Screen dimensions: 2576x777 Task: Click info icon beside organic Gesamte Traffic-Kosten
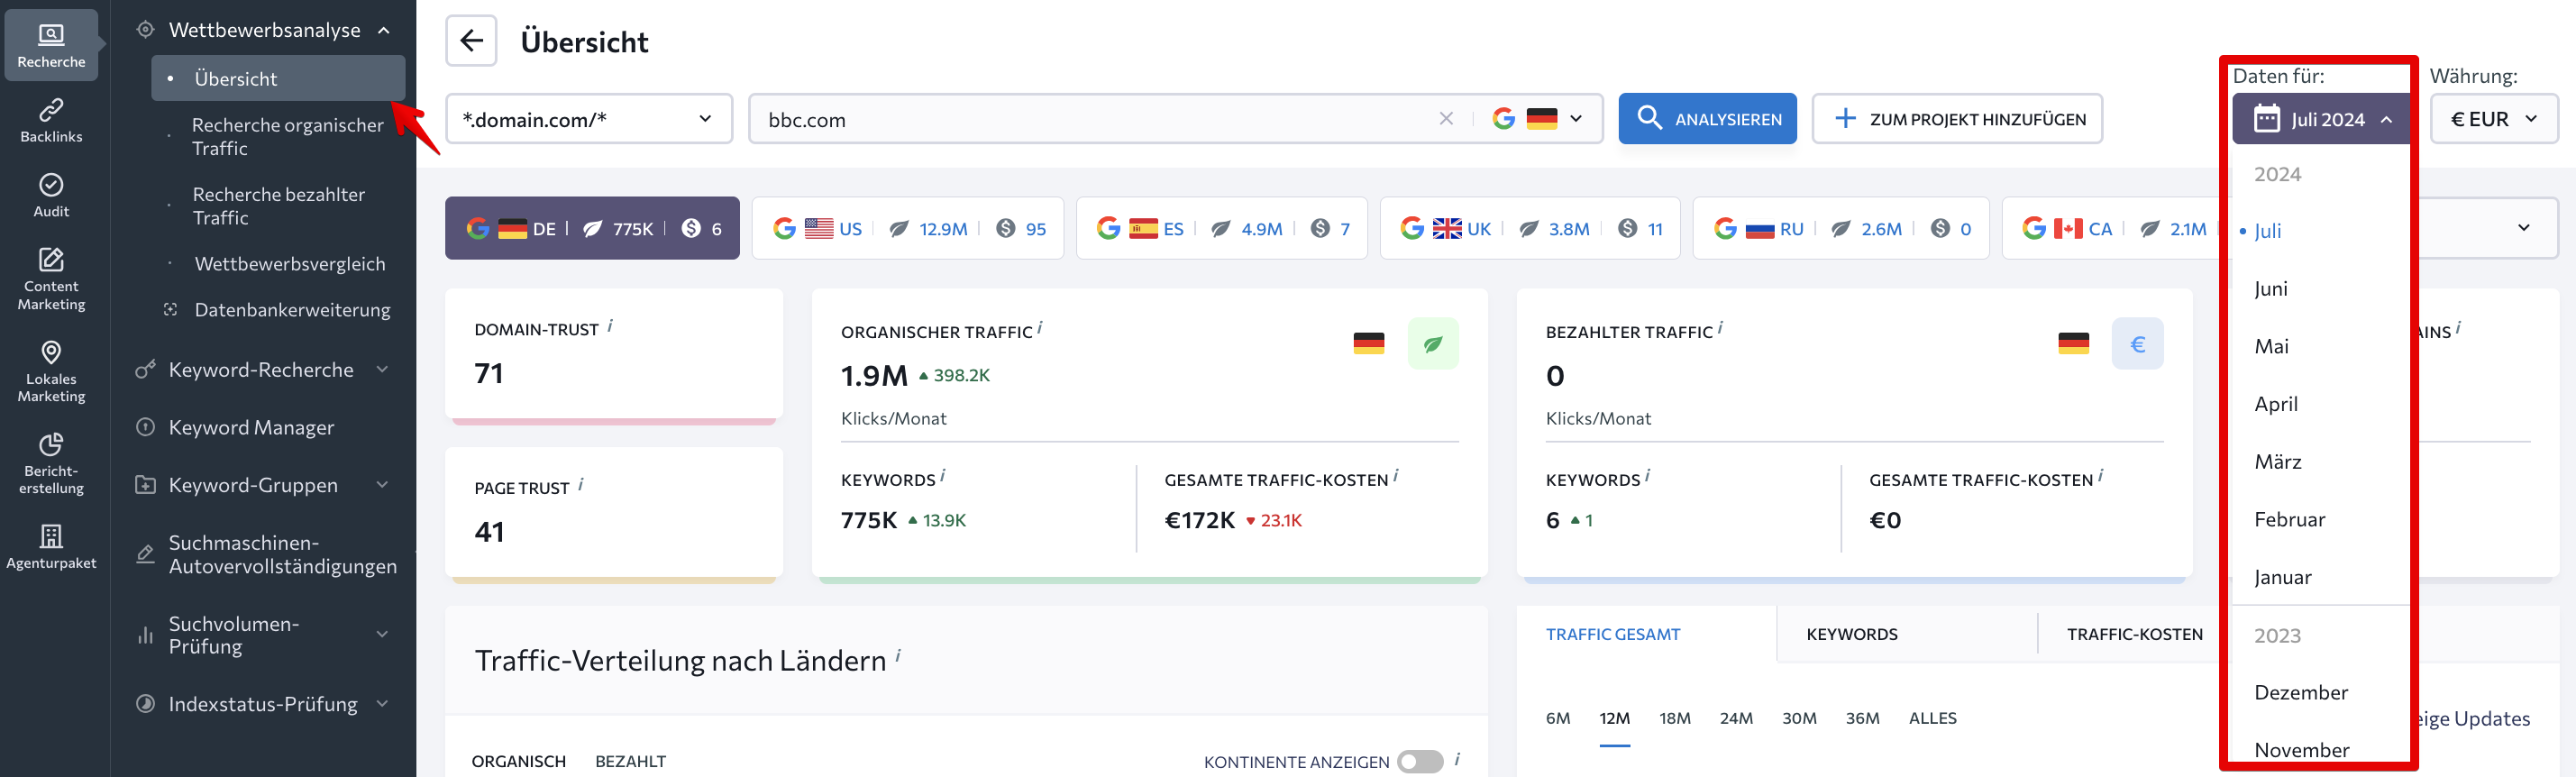[1396, 476]
